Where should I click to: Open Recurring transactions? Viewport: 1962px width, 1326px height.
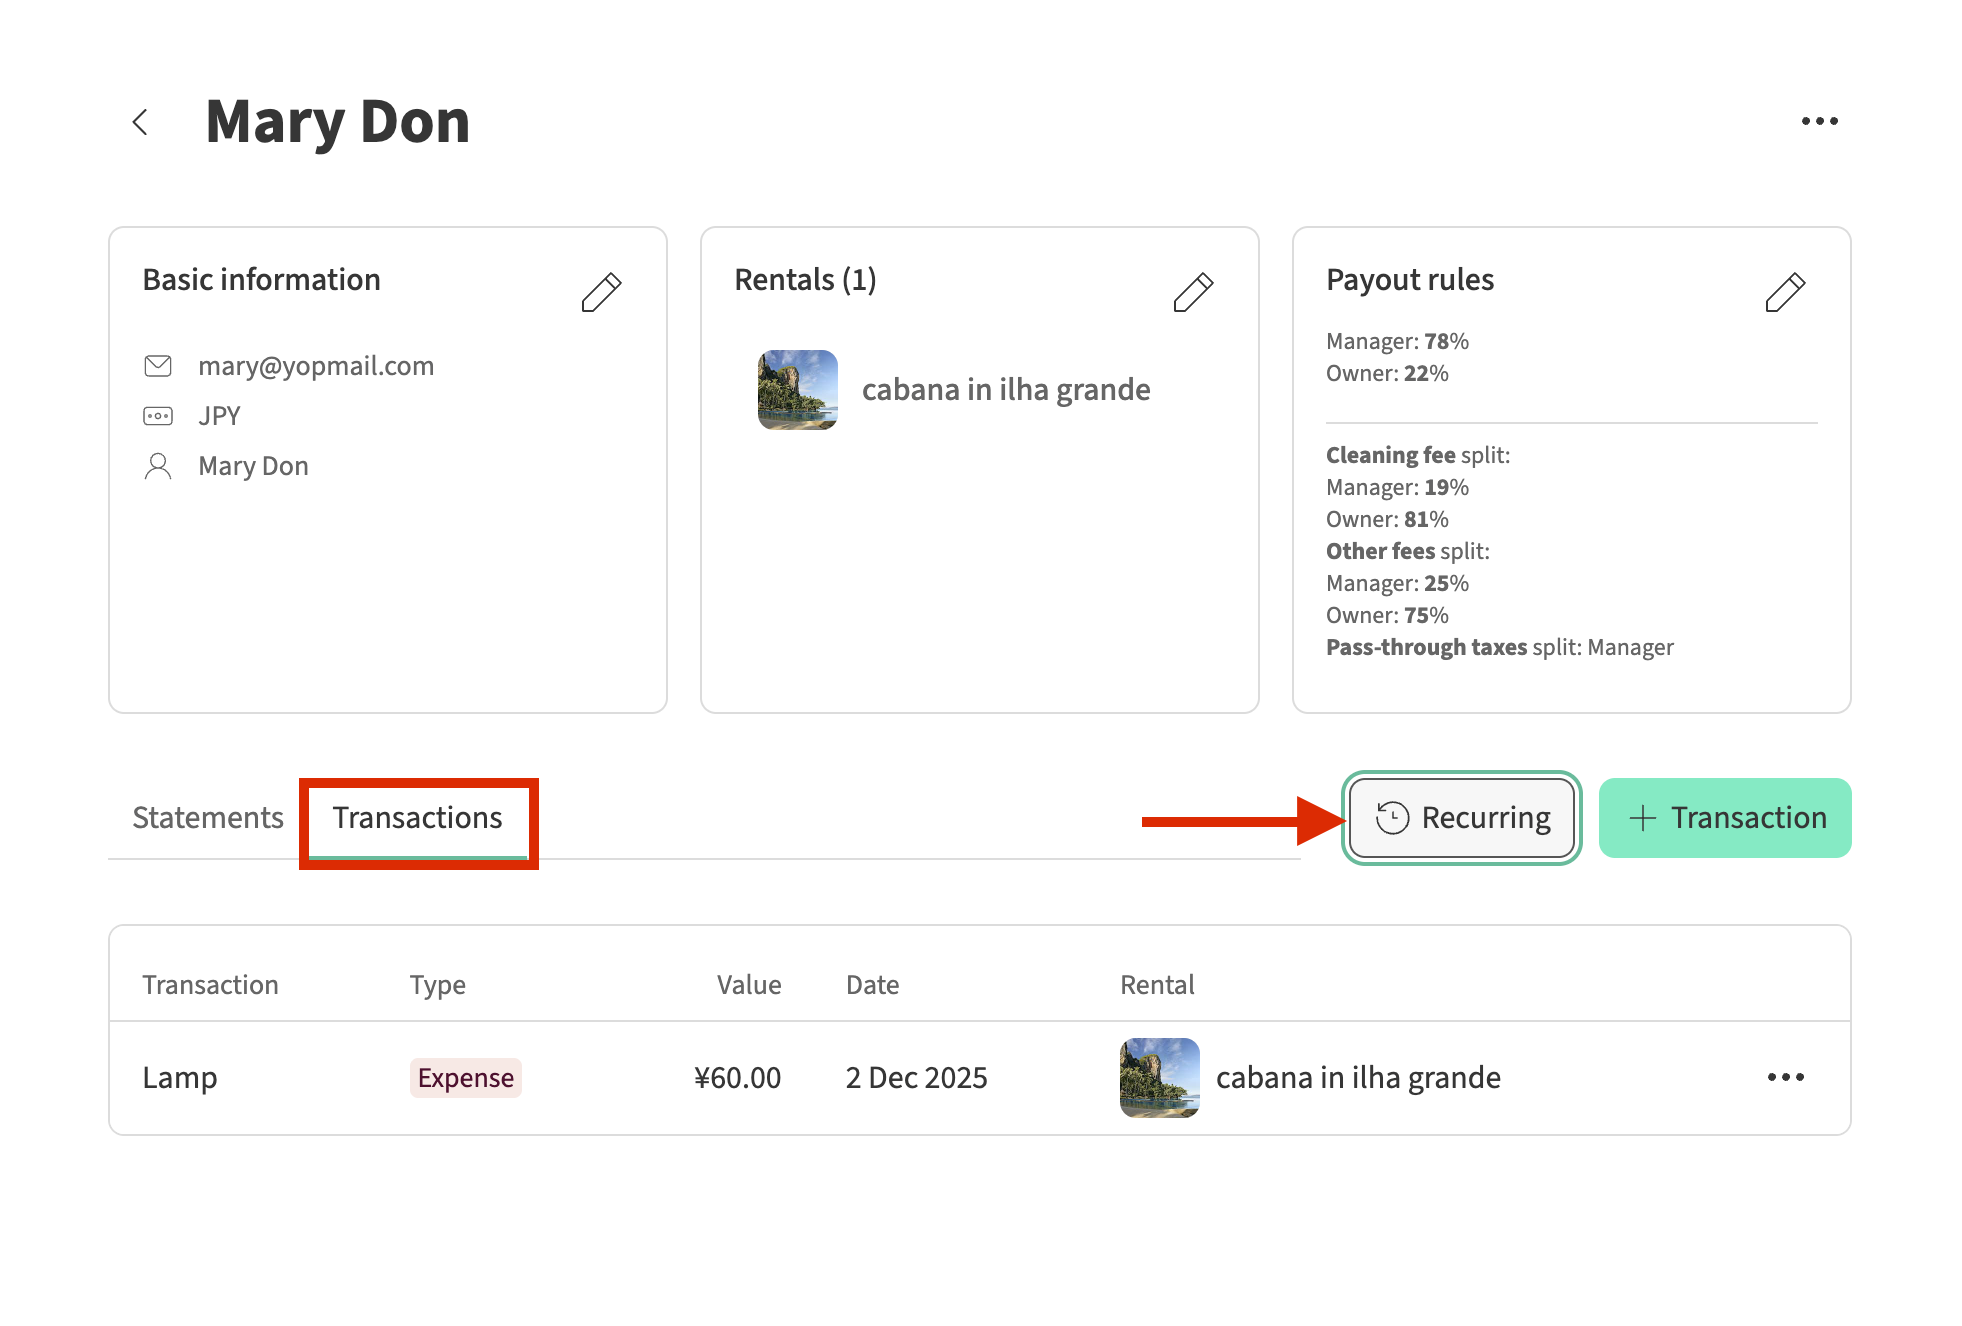click(x=1462, y=818)
